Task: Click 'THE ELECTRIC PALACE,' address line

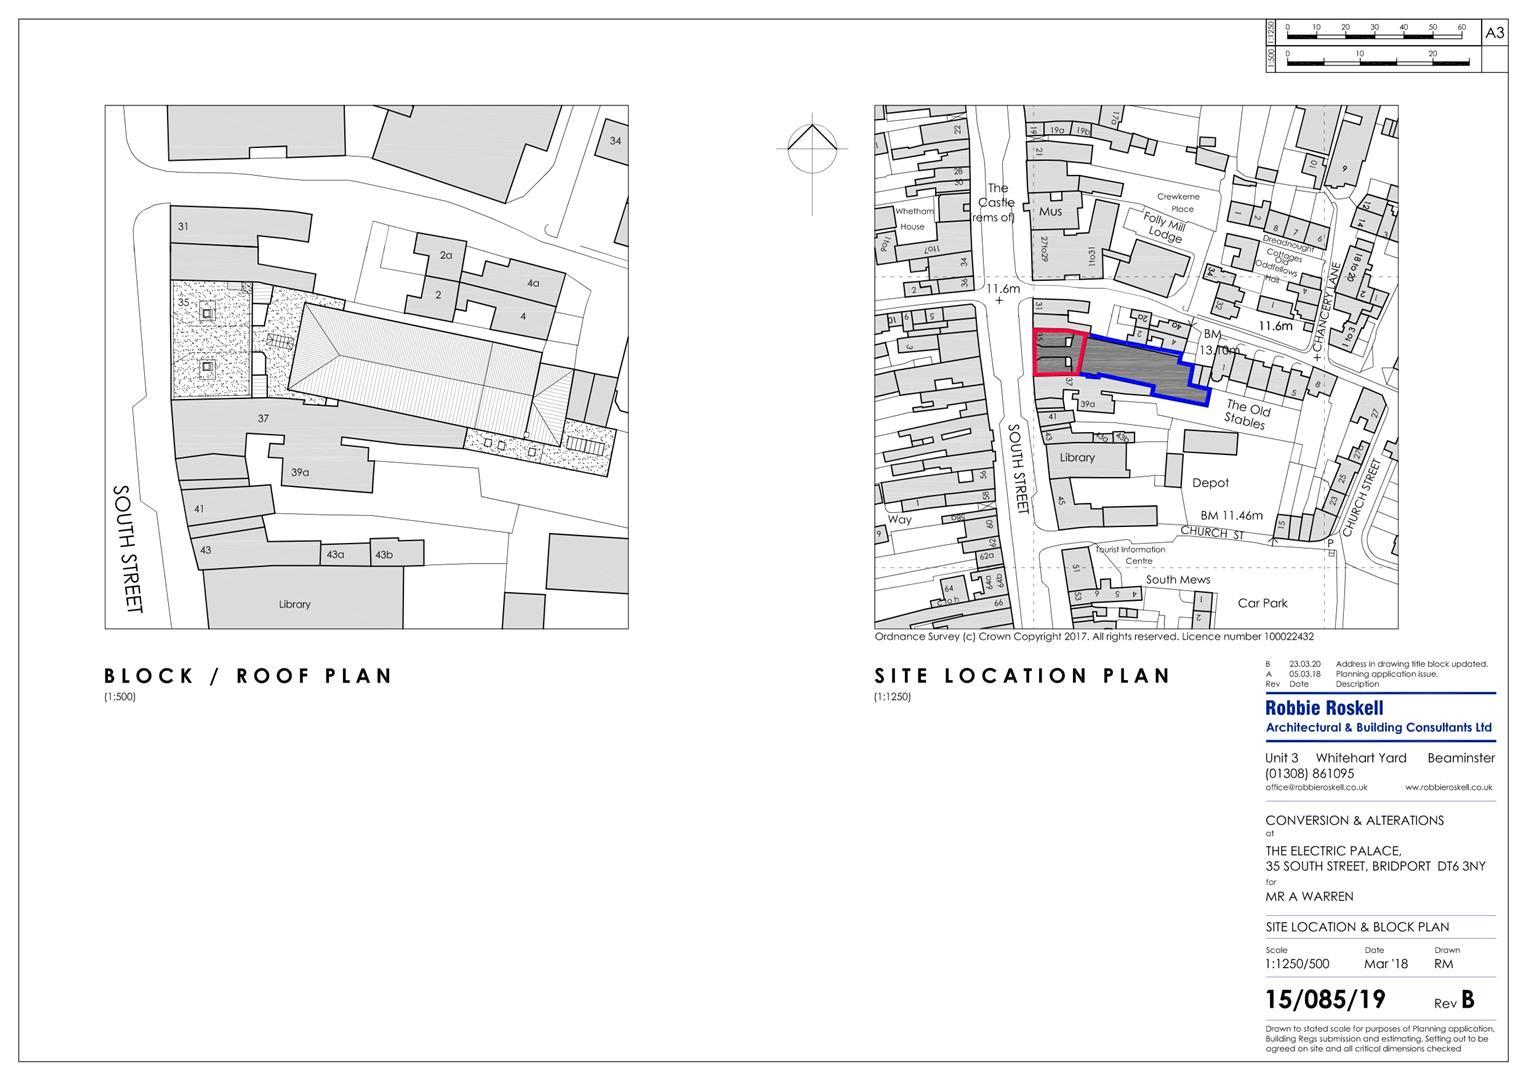Action: 1333,851
